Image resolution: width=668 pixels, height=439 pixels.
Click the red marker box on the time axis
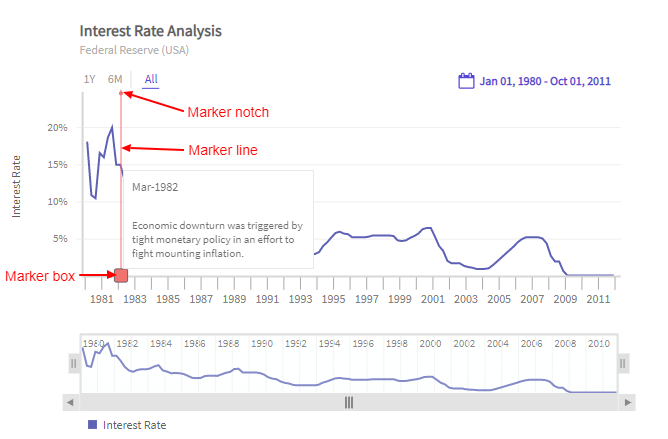pyautogui.click(x=121, y=275)
